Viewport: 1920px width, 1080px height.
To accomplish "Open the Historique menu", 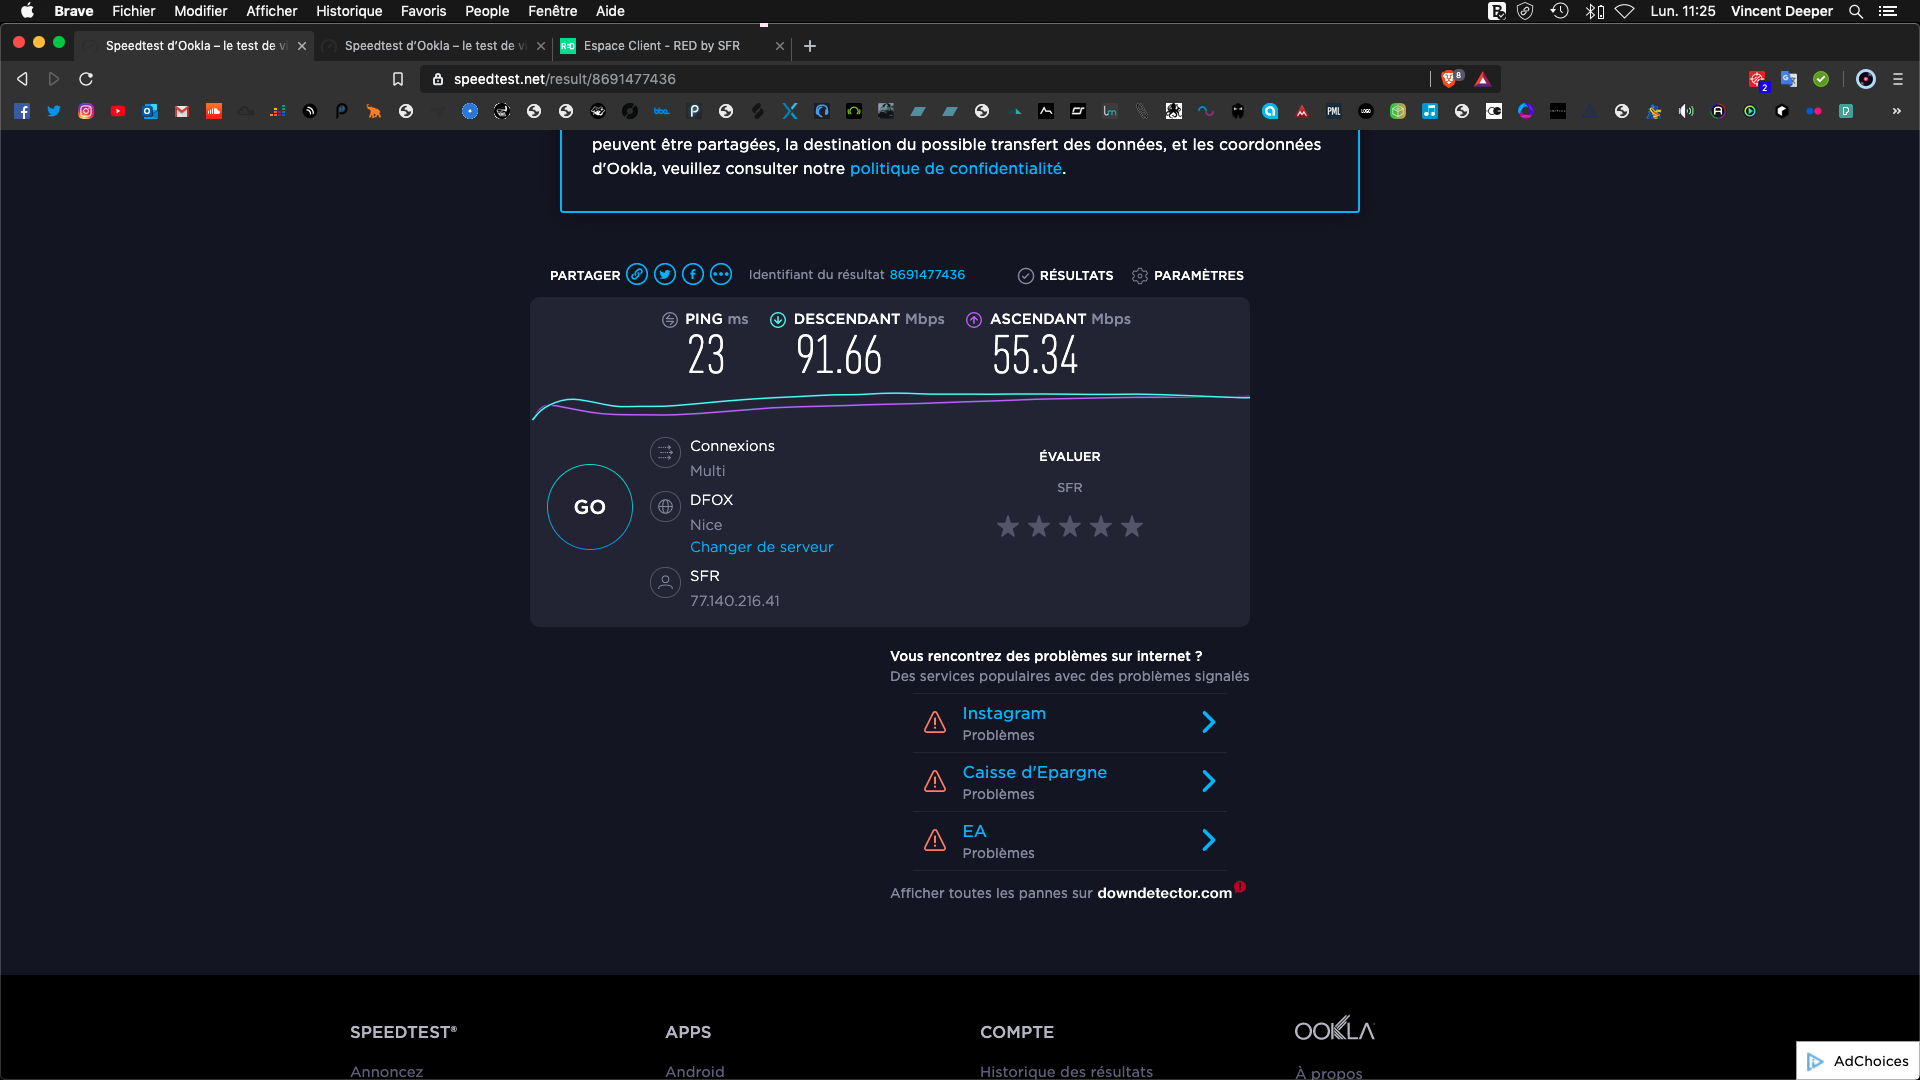I will tap(349, 11).
